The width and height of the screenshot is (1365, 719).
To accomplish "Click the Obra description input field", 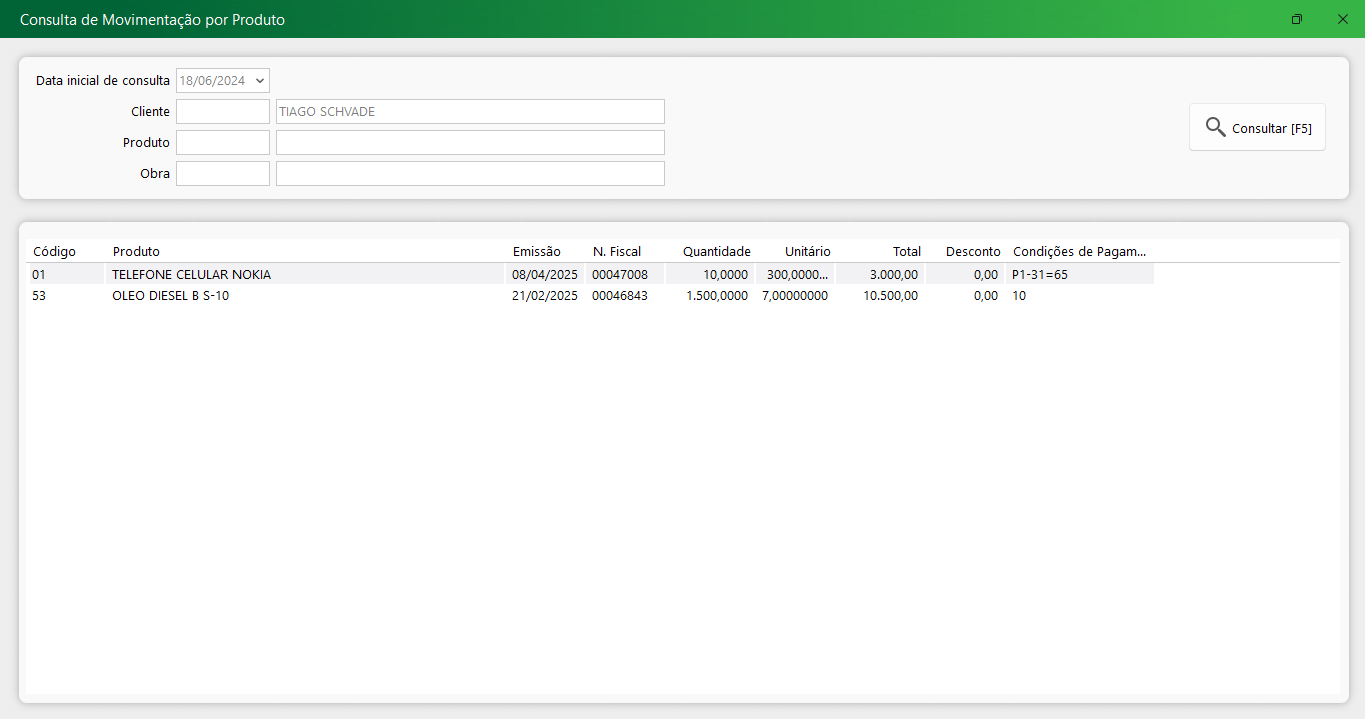I will pyautogui.click(x=469, y=174).
